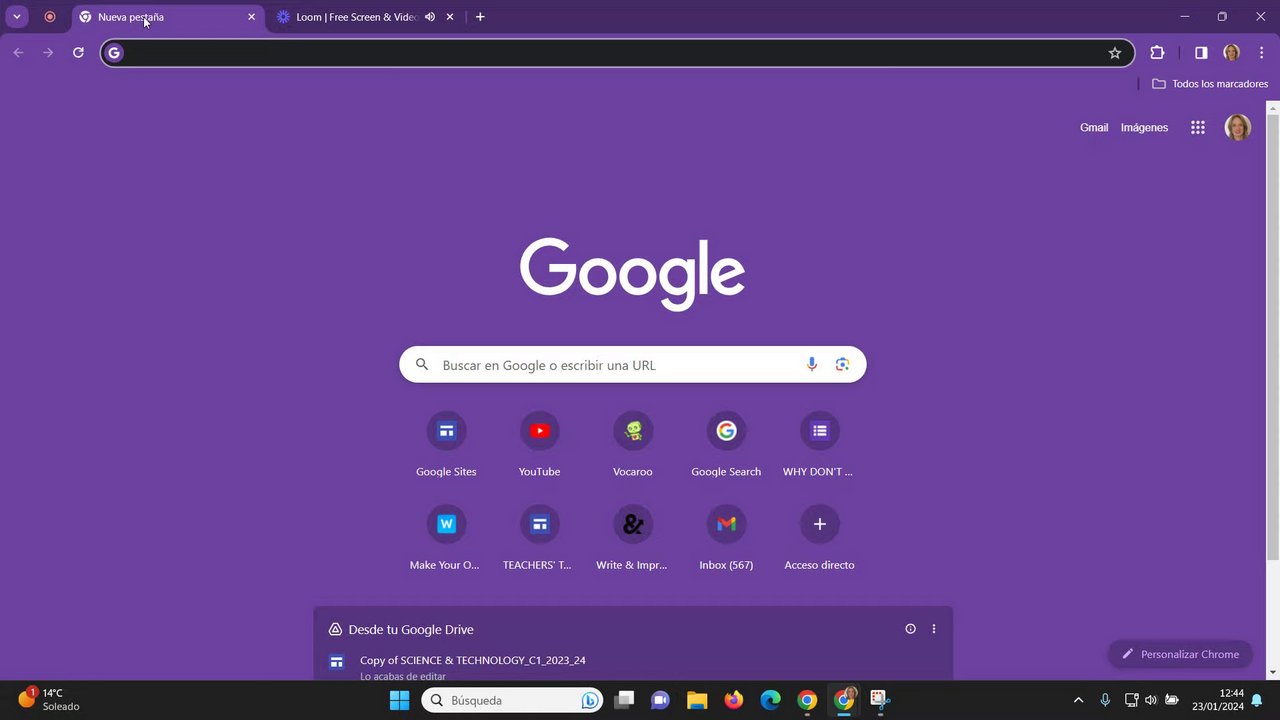Viewport: 1280px width, 720px height.
Task: Close the Loom tab
Action: (x=450, y=17)
